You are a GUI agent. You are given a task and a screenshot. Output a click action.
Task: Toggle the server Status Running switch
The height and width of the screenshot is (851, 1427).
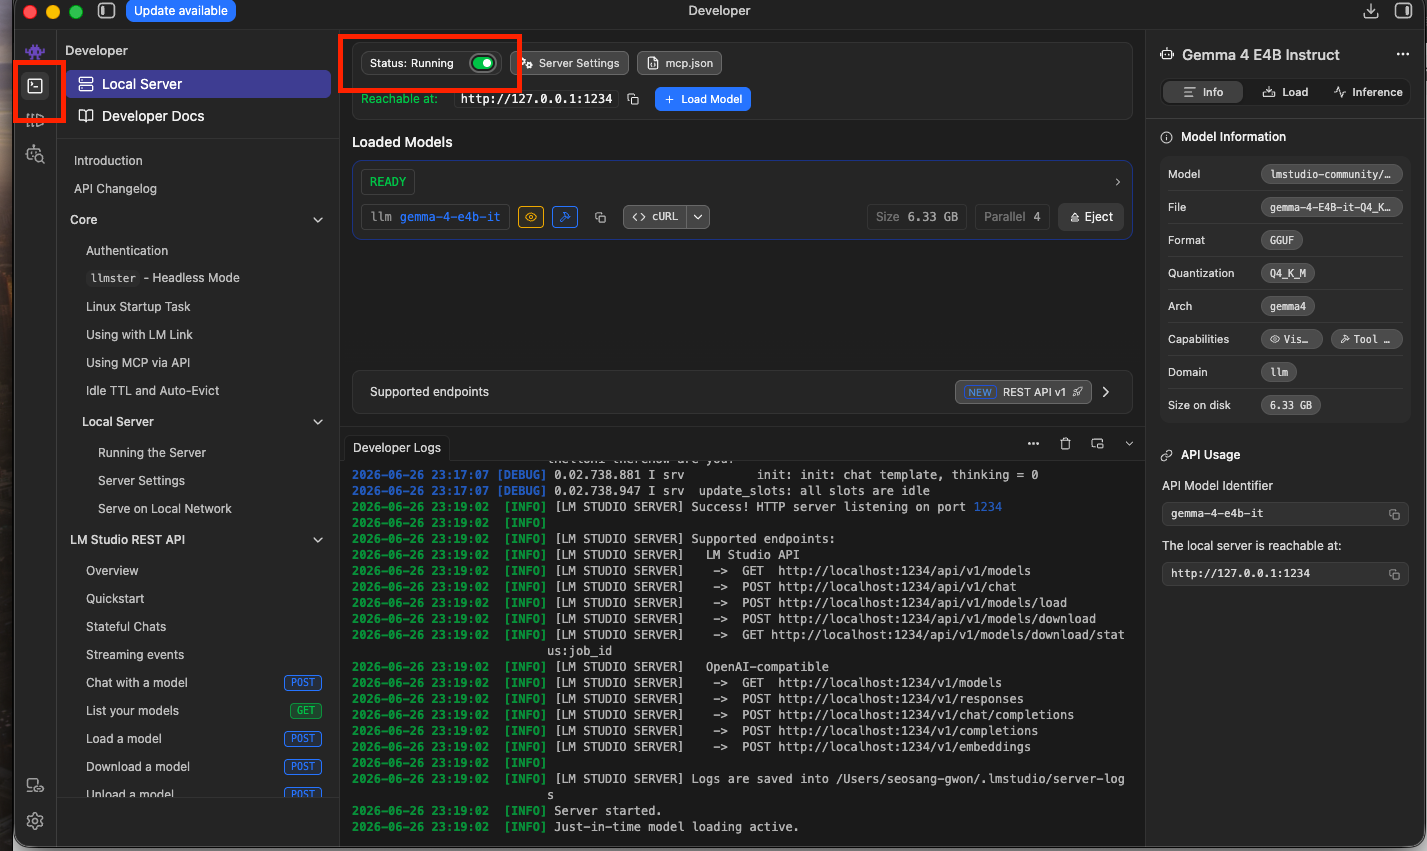pos(483,63)
